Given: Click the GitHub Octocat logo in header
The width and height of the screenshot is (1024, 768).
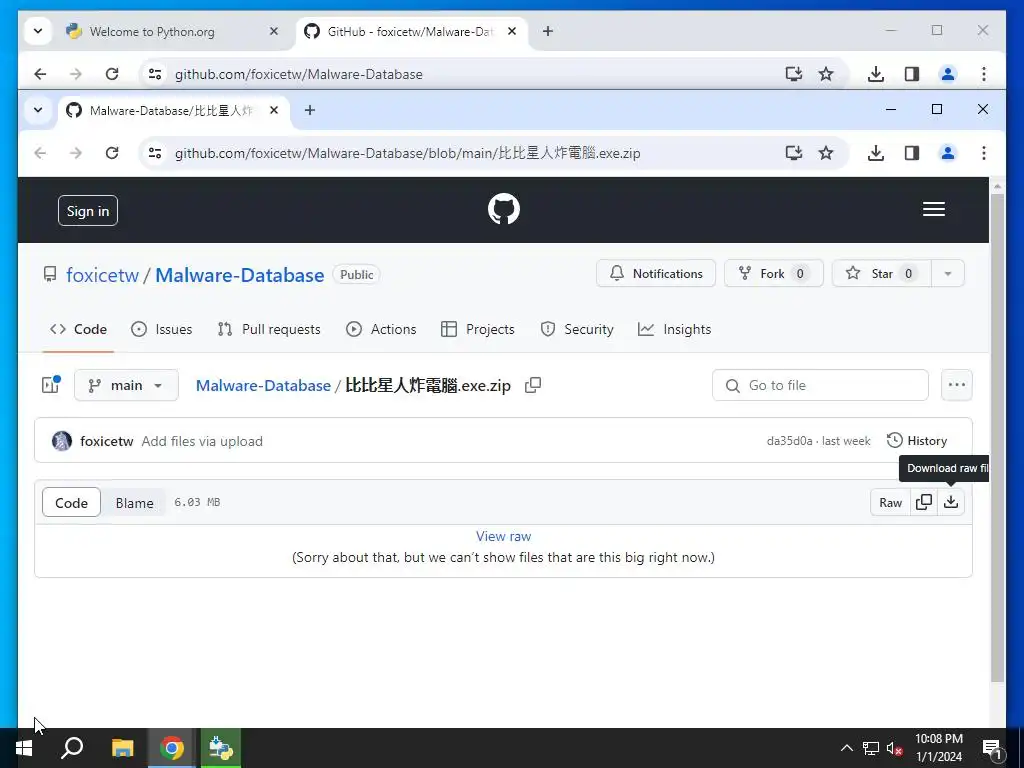Looking at the screenshot, I should click(x=504, y=210).
